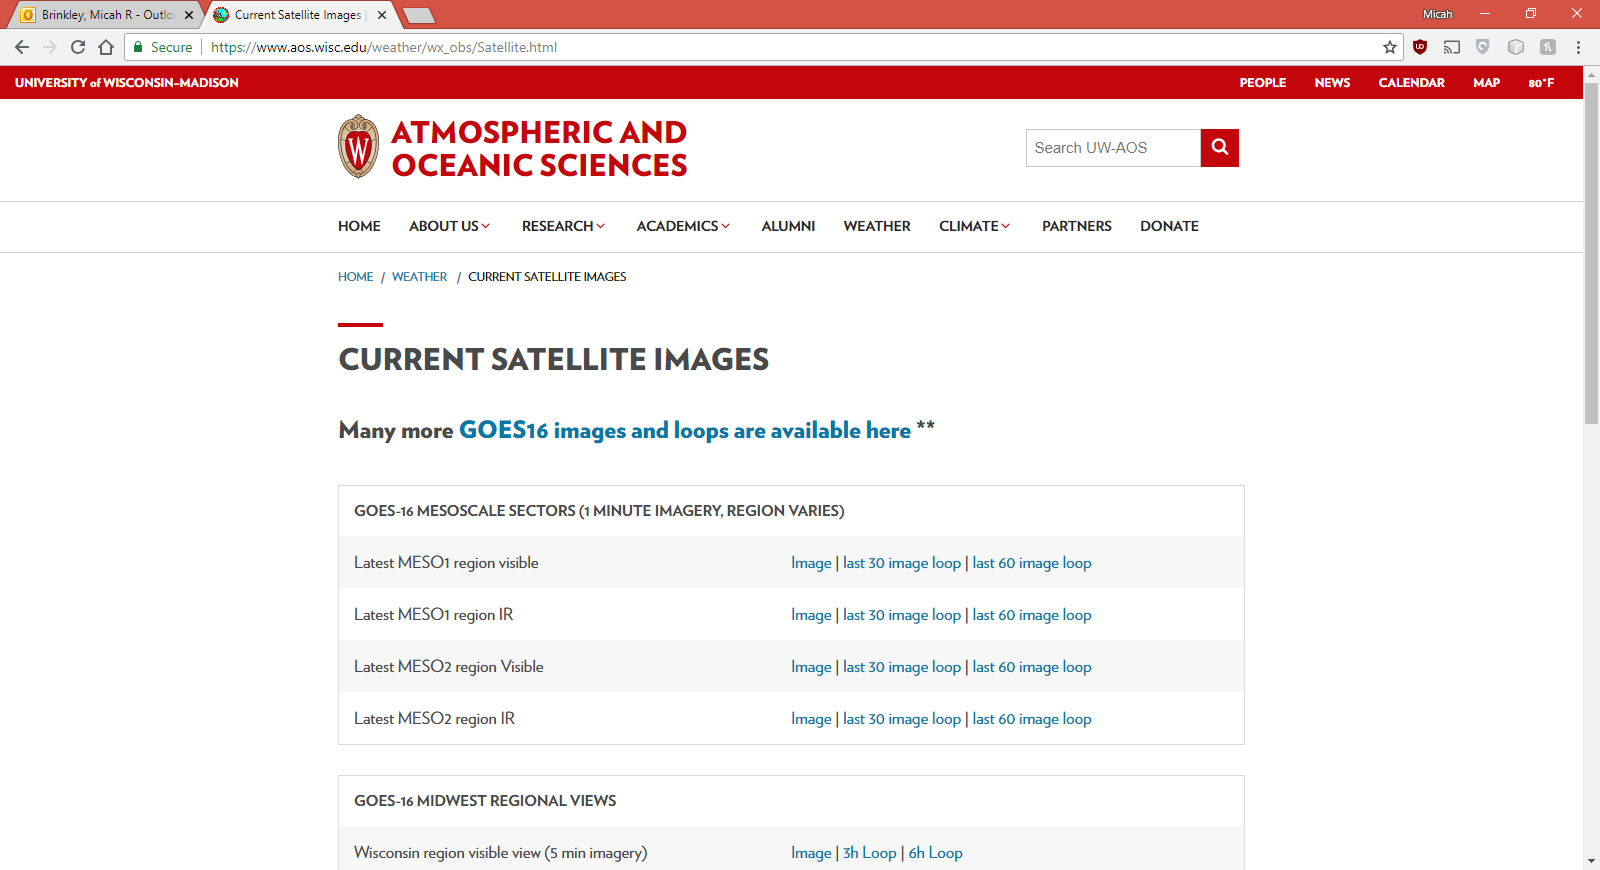Open last 60 image loop for MESO2 IR
This screenshot has height=870, width=1600.
[x=1032, y=719]
